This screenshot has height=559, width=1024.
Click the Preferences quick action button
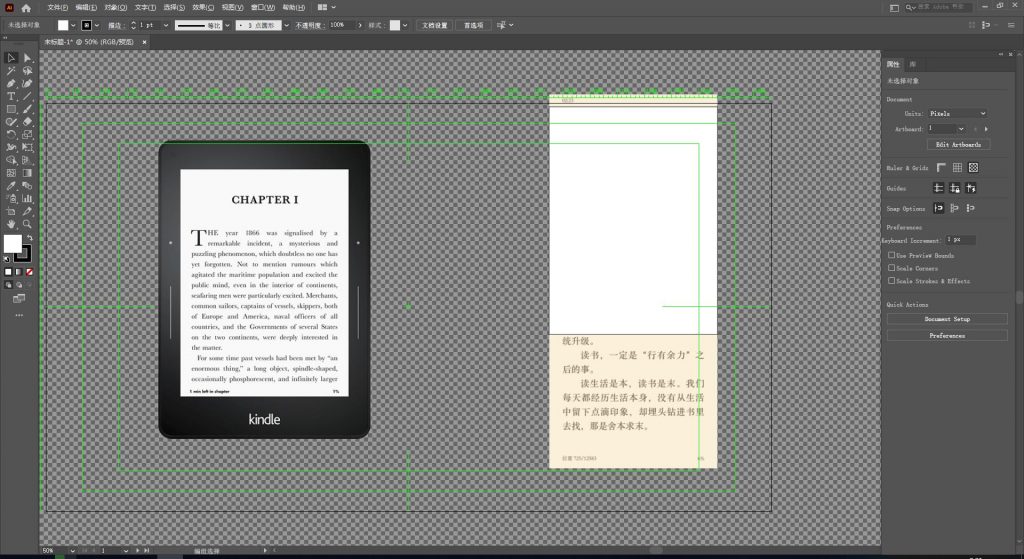coord(947,336)
